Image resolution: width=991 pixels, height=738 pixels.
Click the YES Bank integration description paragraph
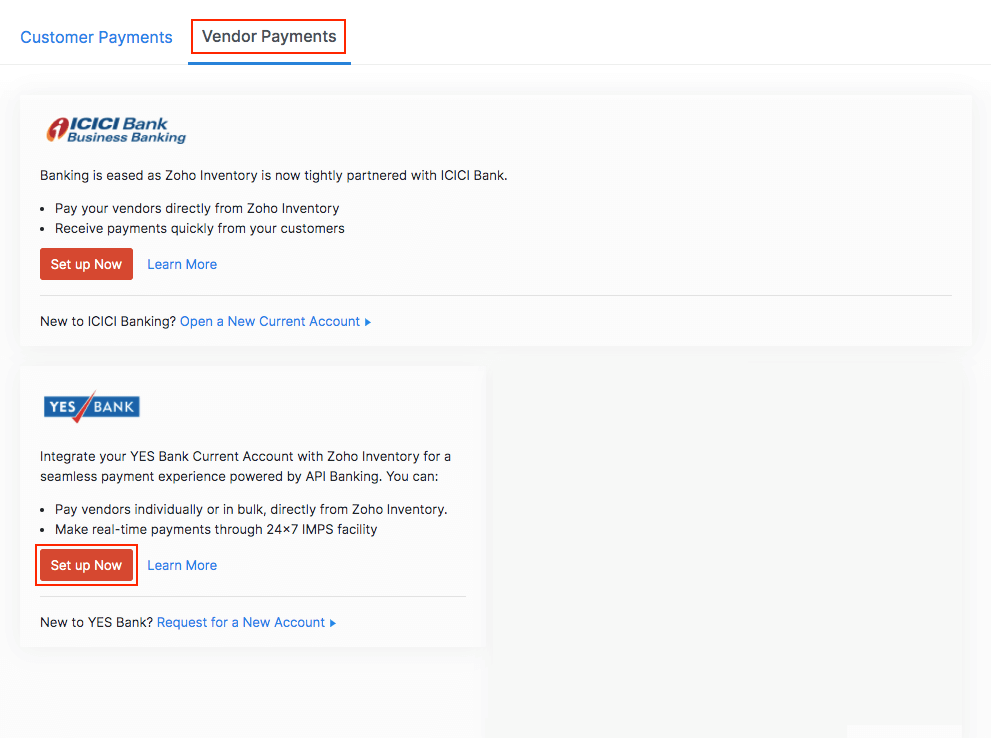245,467
